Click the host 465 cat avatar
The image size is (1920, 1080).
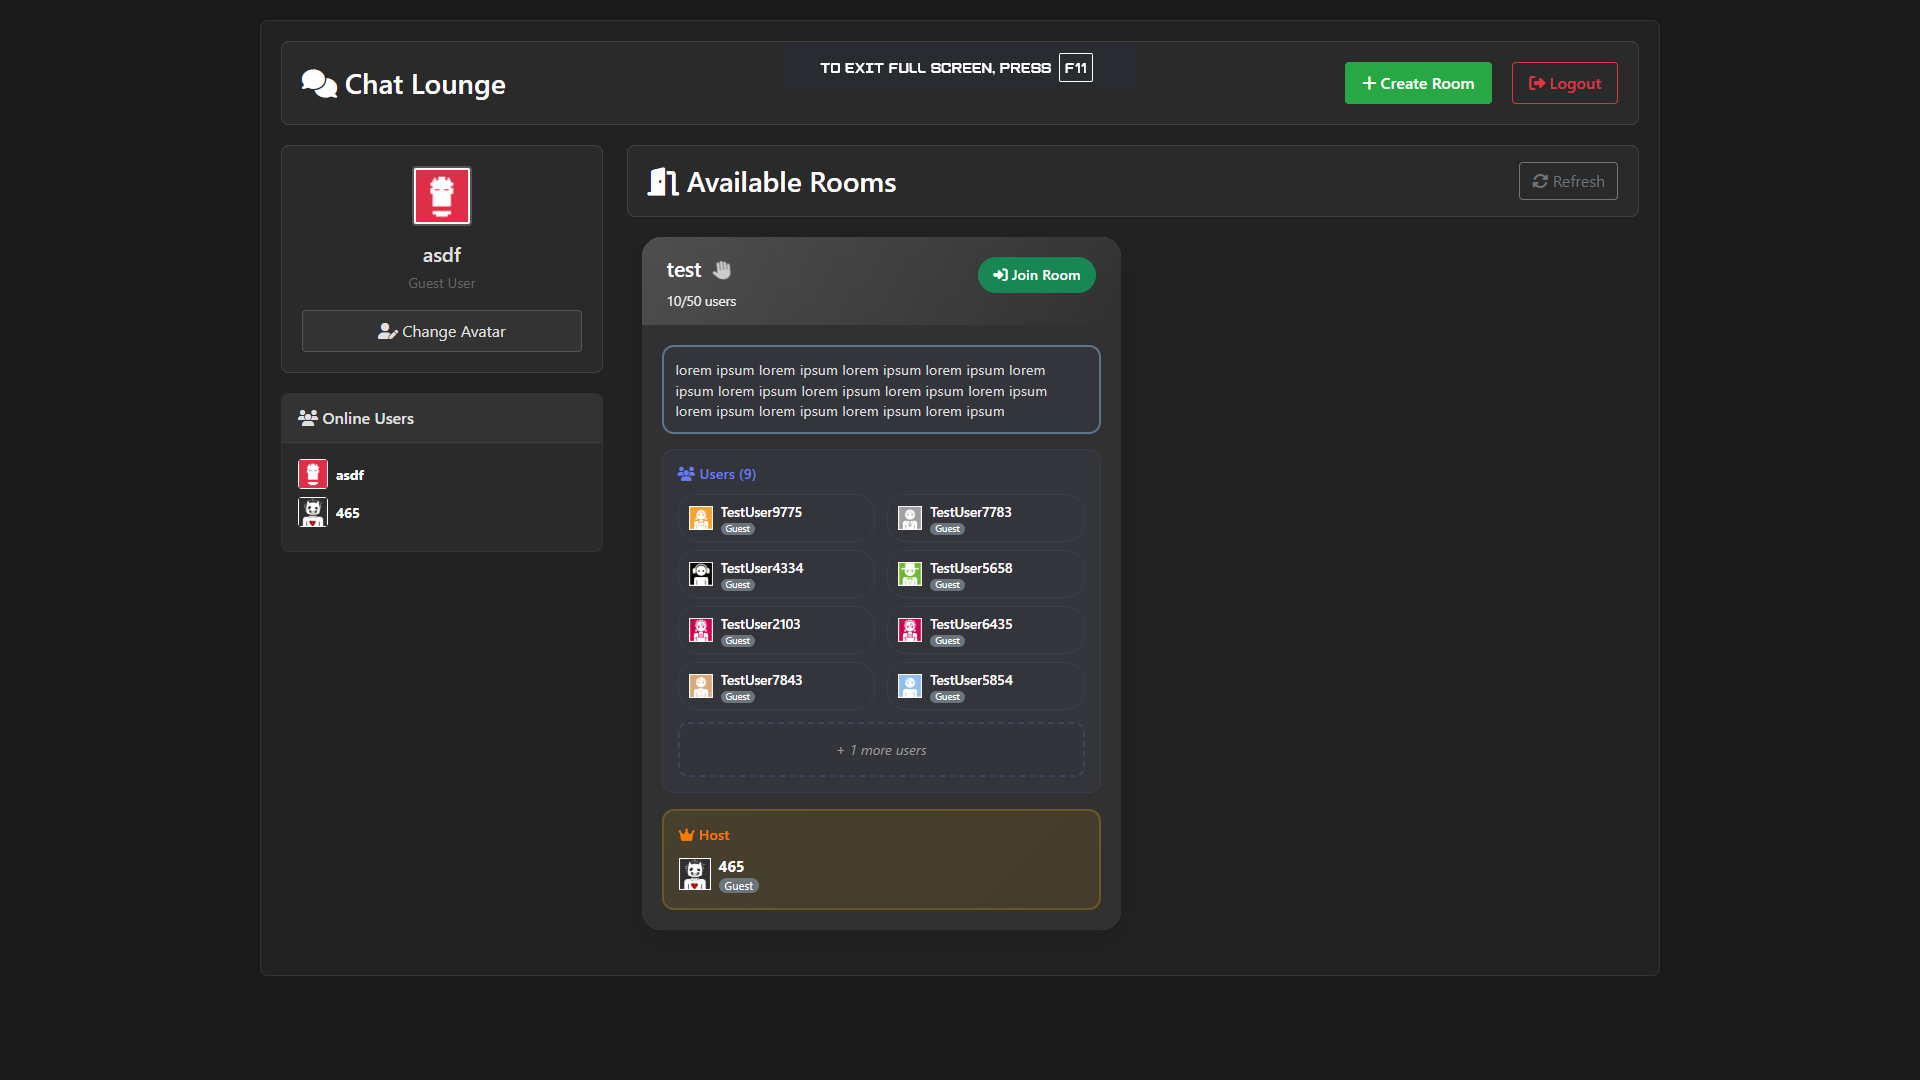coord(695,874)
